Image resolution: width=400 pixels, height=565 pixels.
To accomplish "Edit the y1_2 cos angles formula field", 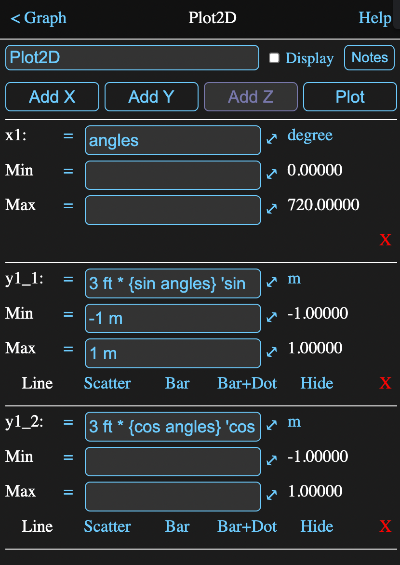I will [x=173, y=427].
